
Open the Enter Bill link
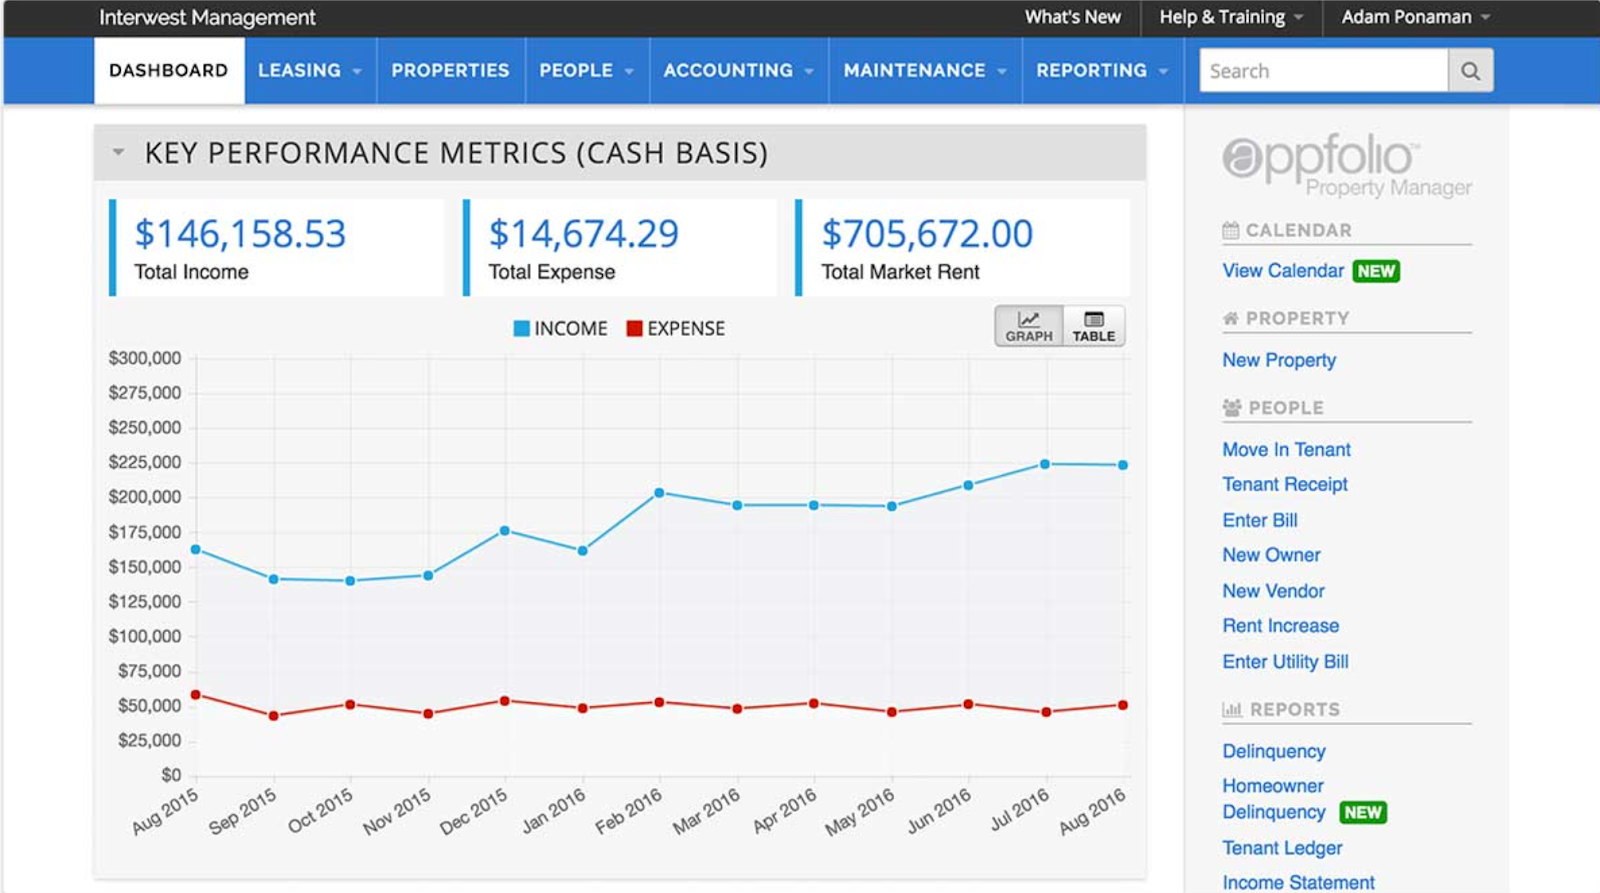tap(1260, 520)
